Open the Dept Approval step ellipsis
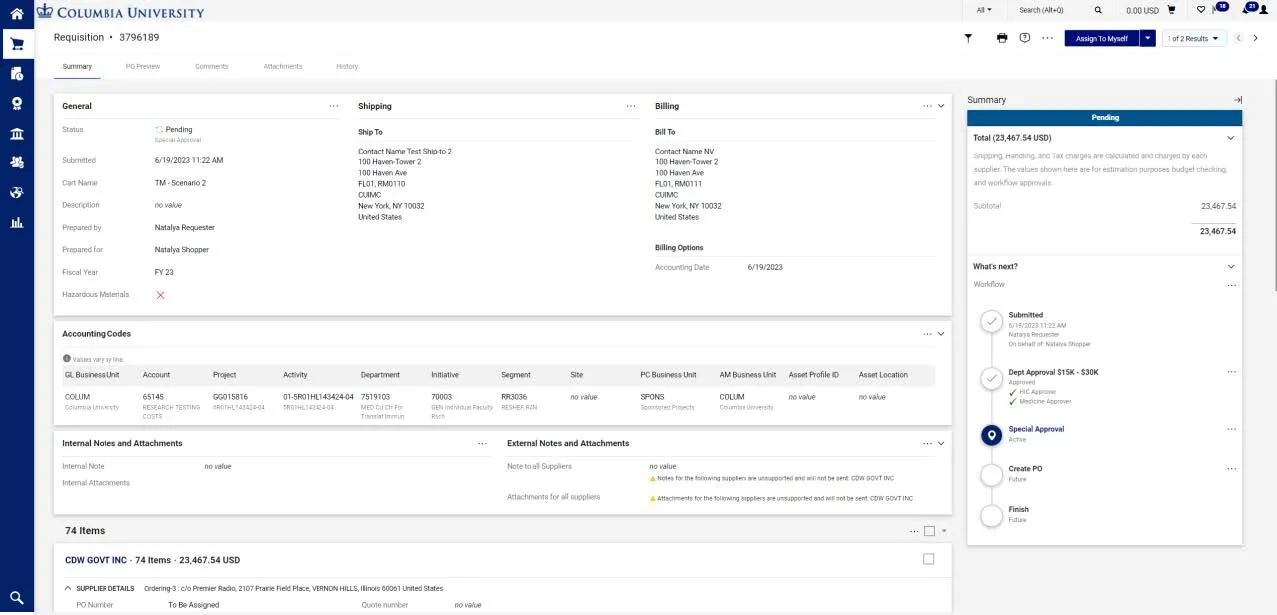Screen dimensions: 1277x615 pos(1232,372)
